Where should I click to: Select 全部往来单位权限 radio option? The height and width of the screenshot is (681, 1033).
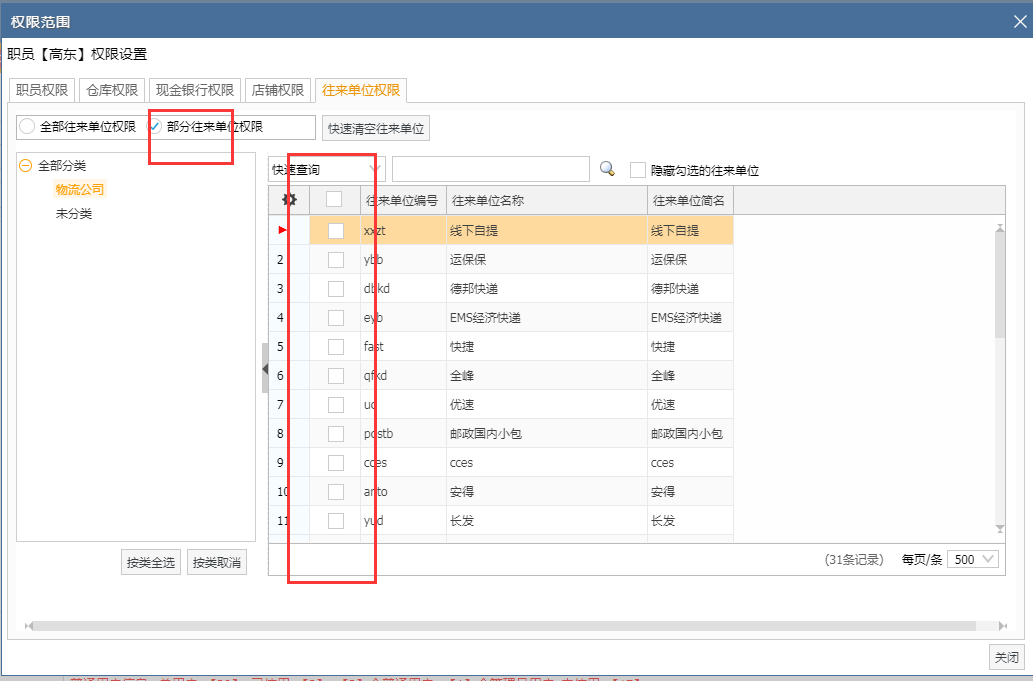tap(27, 126)
